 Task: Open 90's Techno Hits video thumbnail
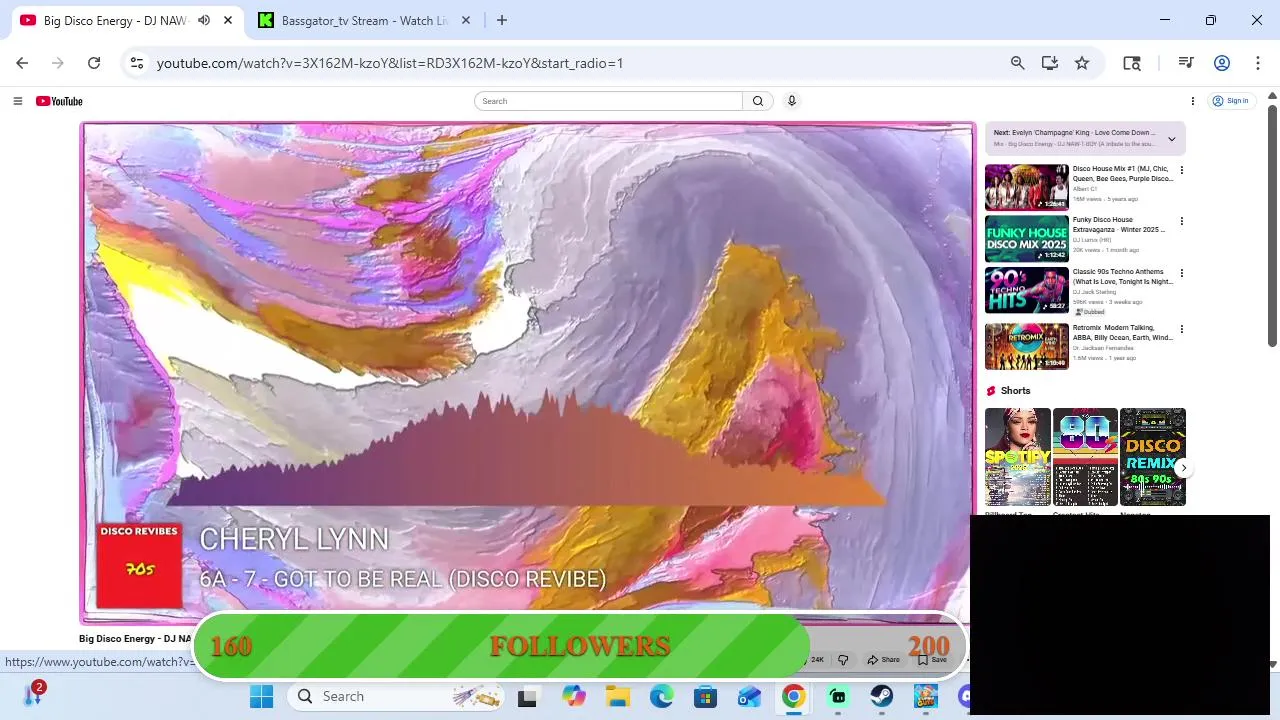coord(1027,291)
